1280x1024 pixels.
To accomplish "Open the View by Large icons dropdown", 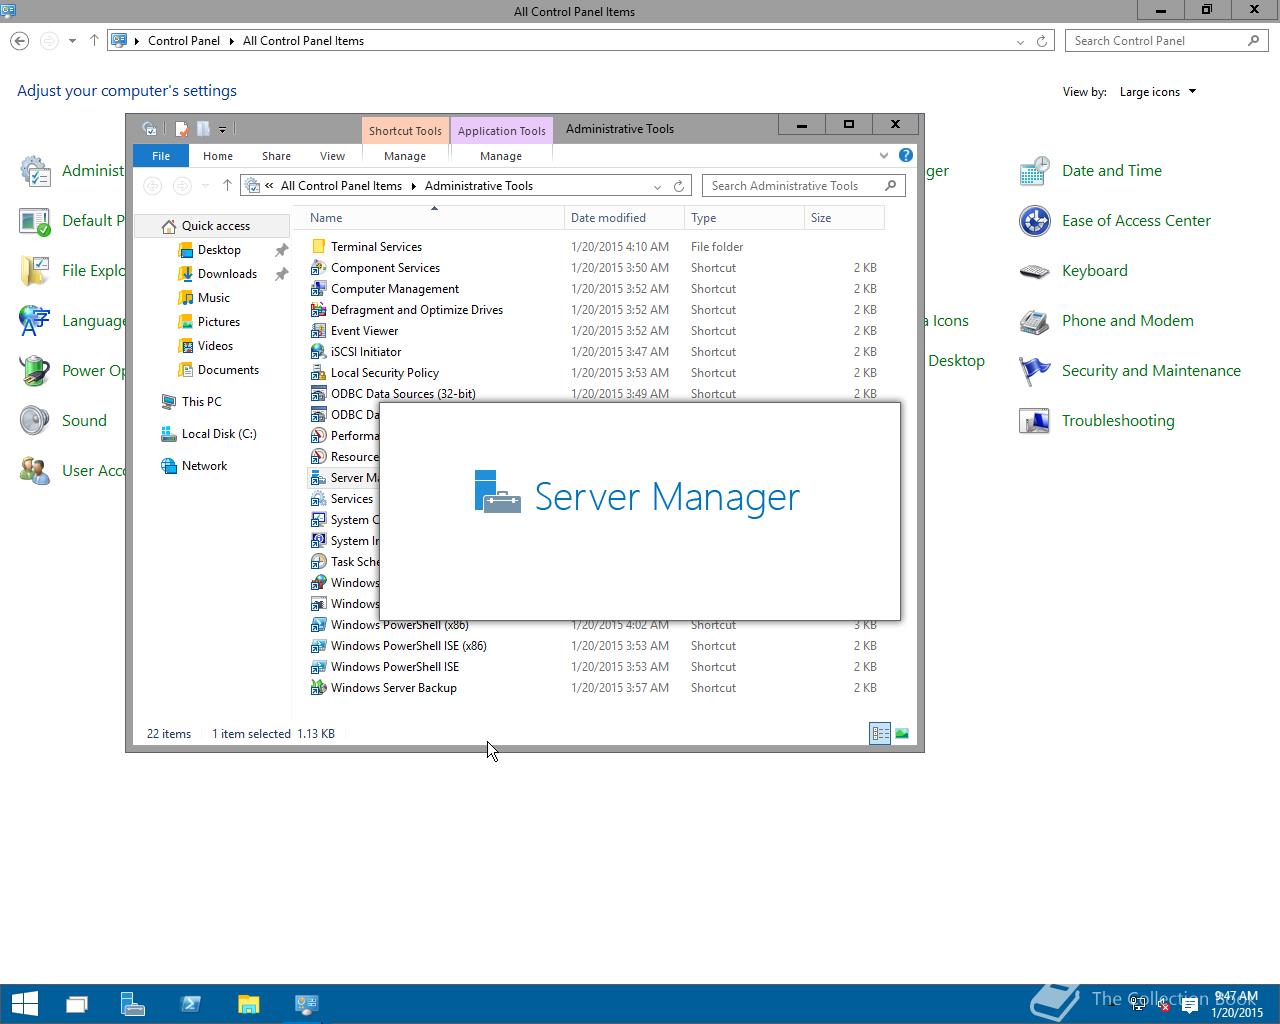I will [1158, 91].
